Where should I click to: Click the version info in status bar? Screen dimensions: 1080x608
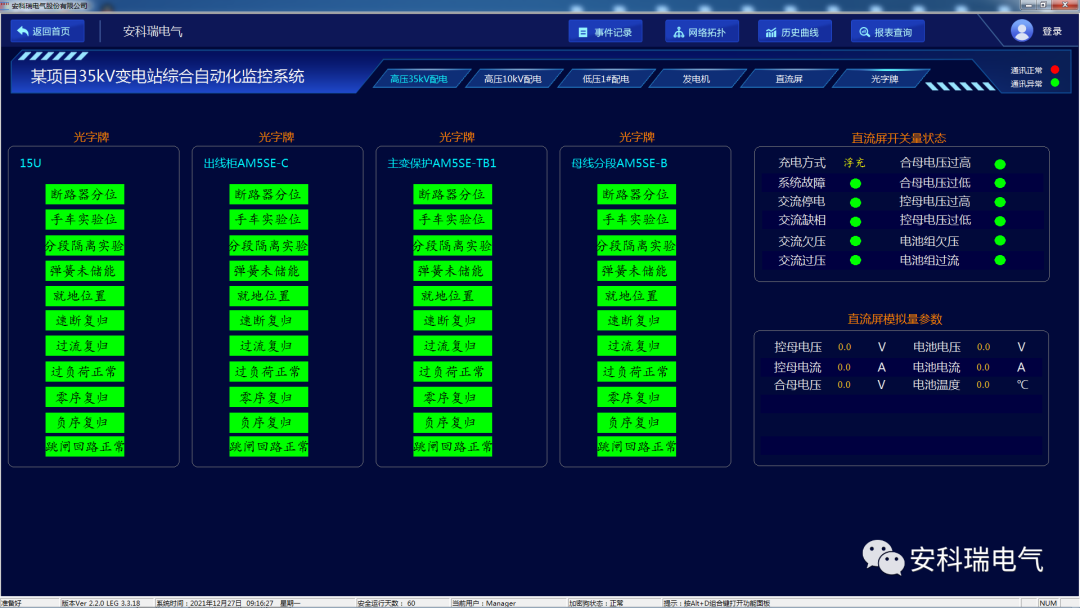tap(101, 603)
